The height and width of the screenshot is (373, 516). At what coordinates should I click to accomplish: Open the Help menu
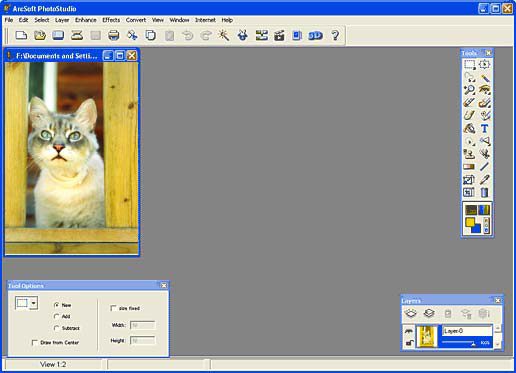227,20
